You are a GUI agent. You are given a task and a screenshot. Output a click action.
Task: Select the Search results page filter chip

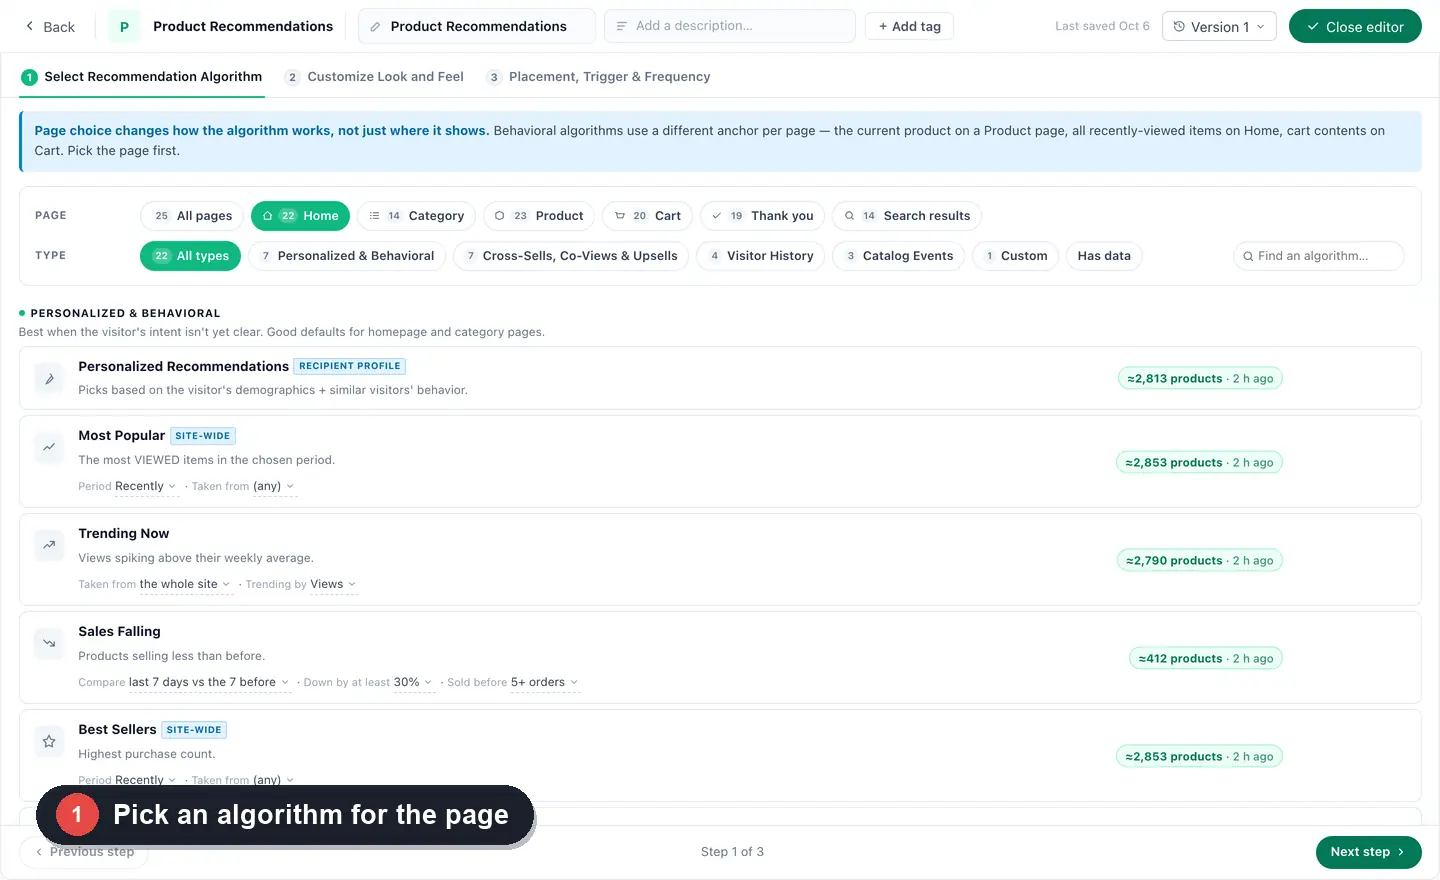906,216
